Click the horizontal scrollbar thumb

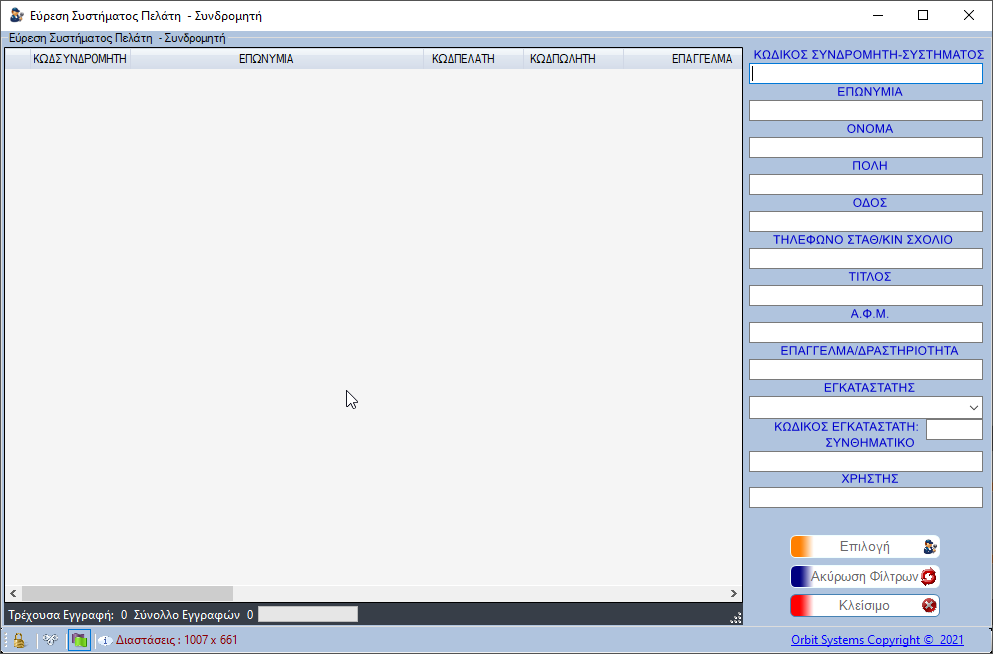point(127,593)
